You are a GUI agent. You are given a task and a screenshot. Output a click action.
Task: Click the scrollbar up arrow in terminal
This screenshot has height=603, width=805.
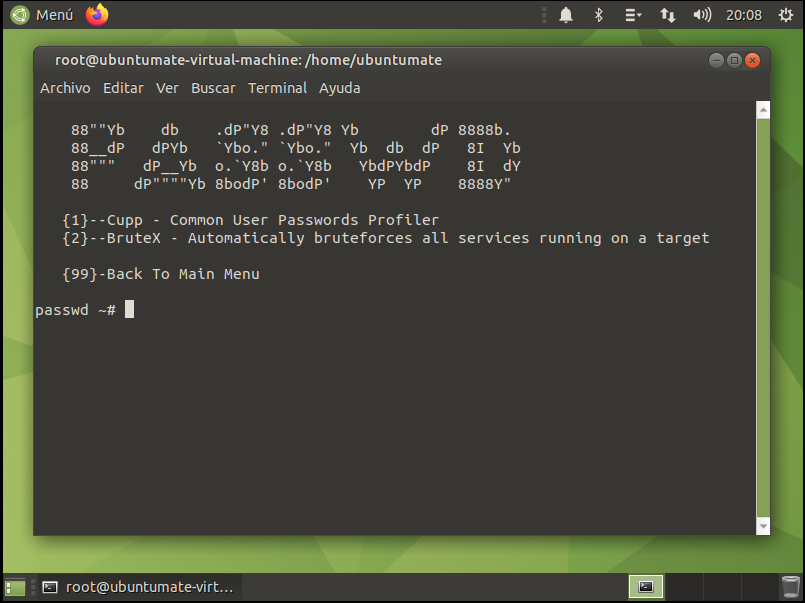click(763, 110)
